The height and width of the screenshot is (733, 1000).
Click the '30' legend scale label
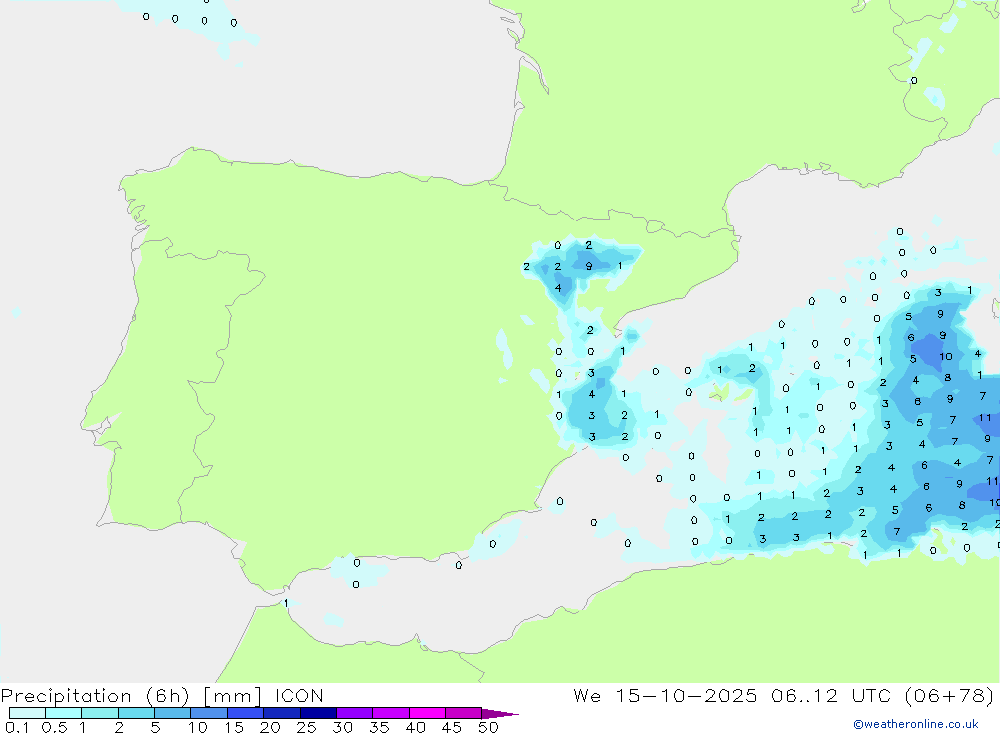(342, 727)
